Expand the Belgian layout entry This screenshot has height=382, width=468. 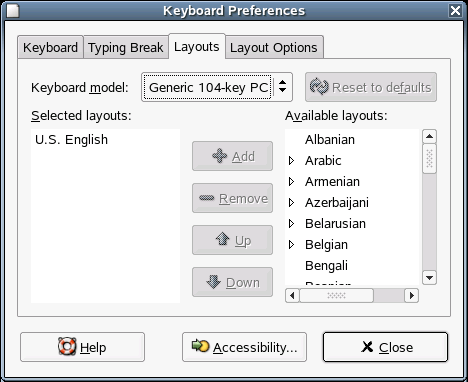pos(291,245)
